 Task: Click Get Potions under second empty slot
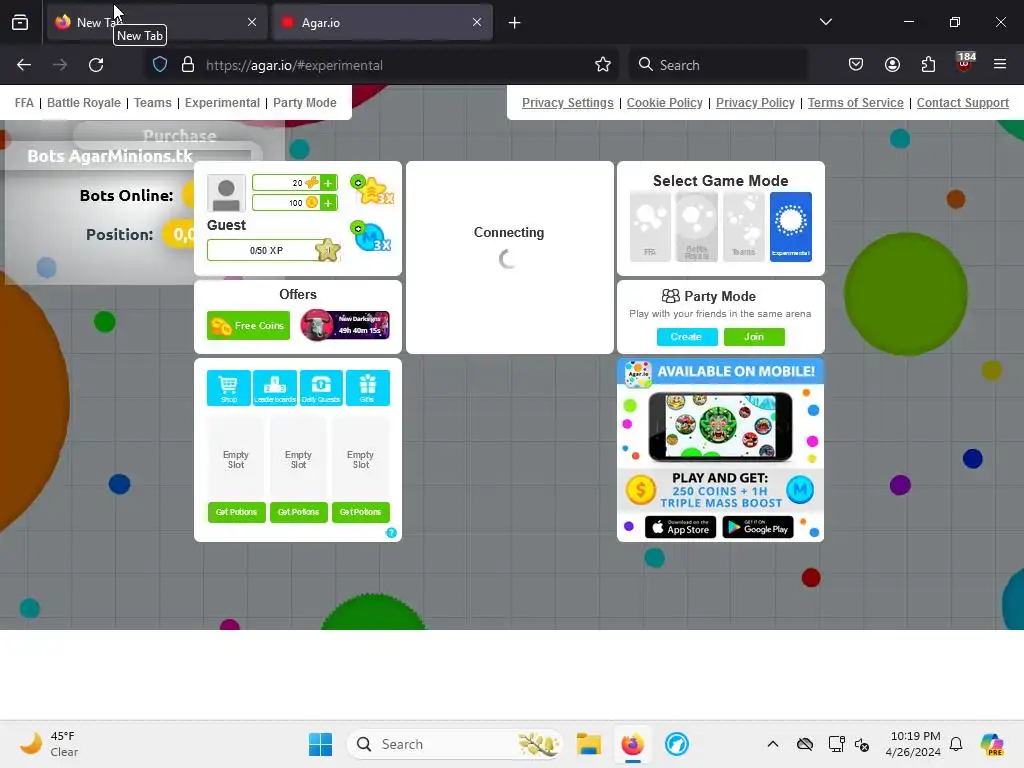coord(298,512)
